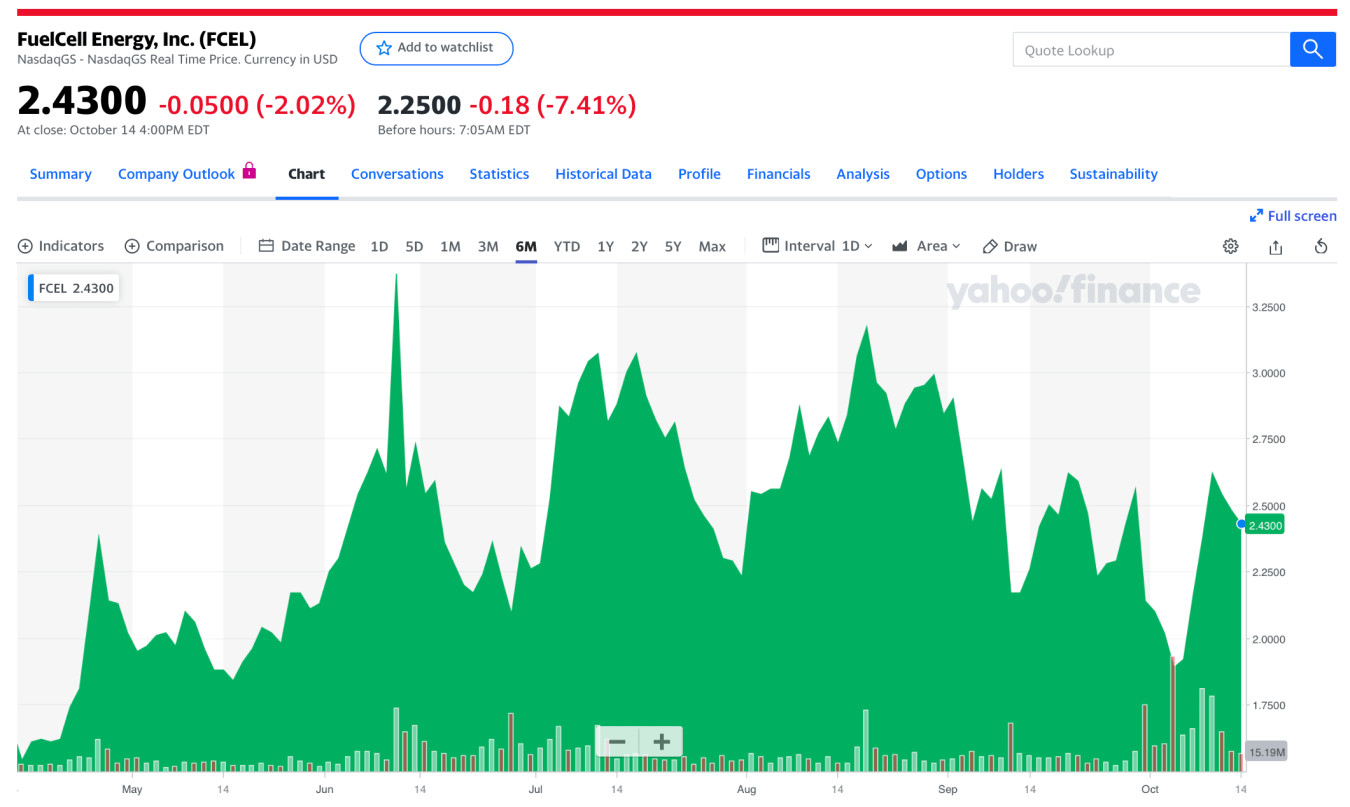Click the Date Range calendar icon
1350x807 pixels.
[x=266, y=246]
